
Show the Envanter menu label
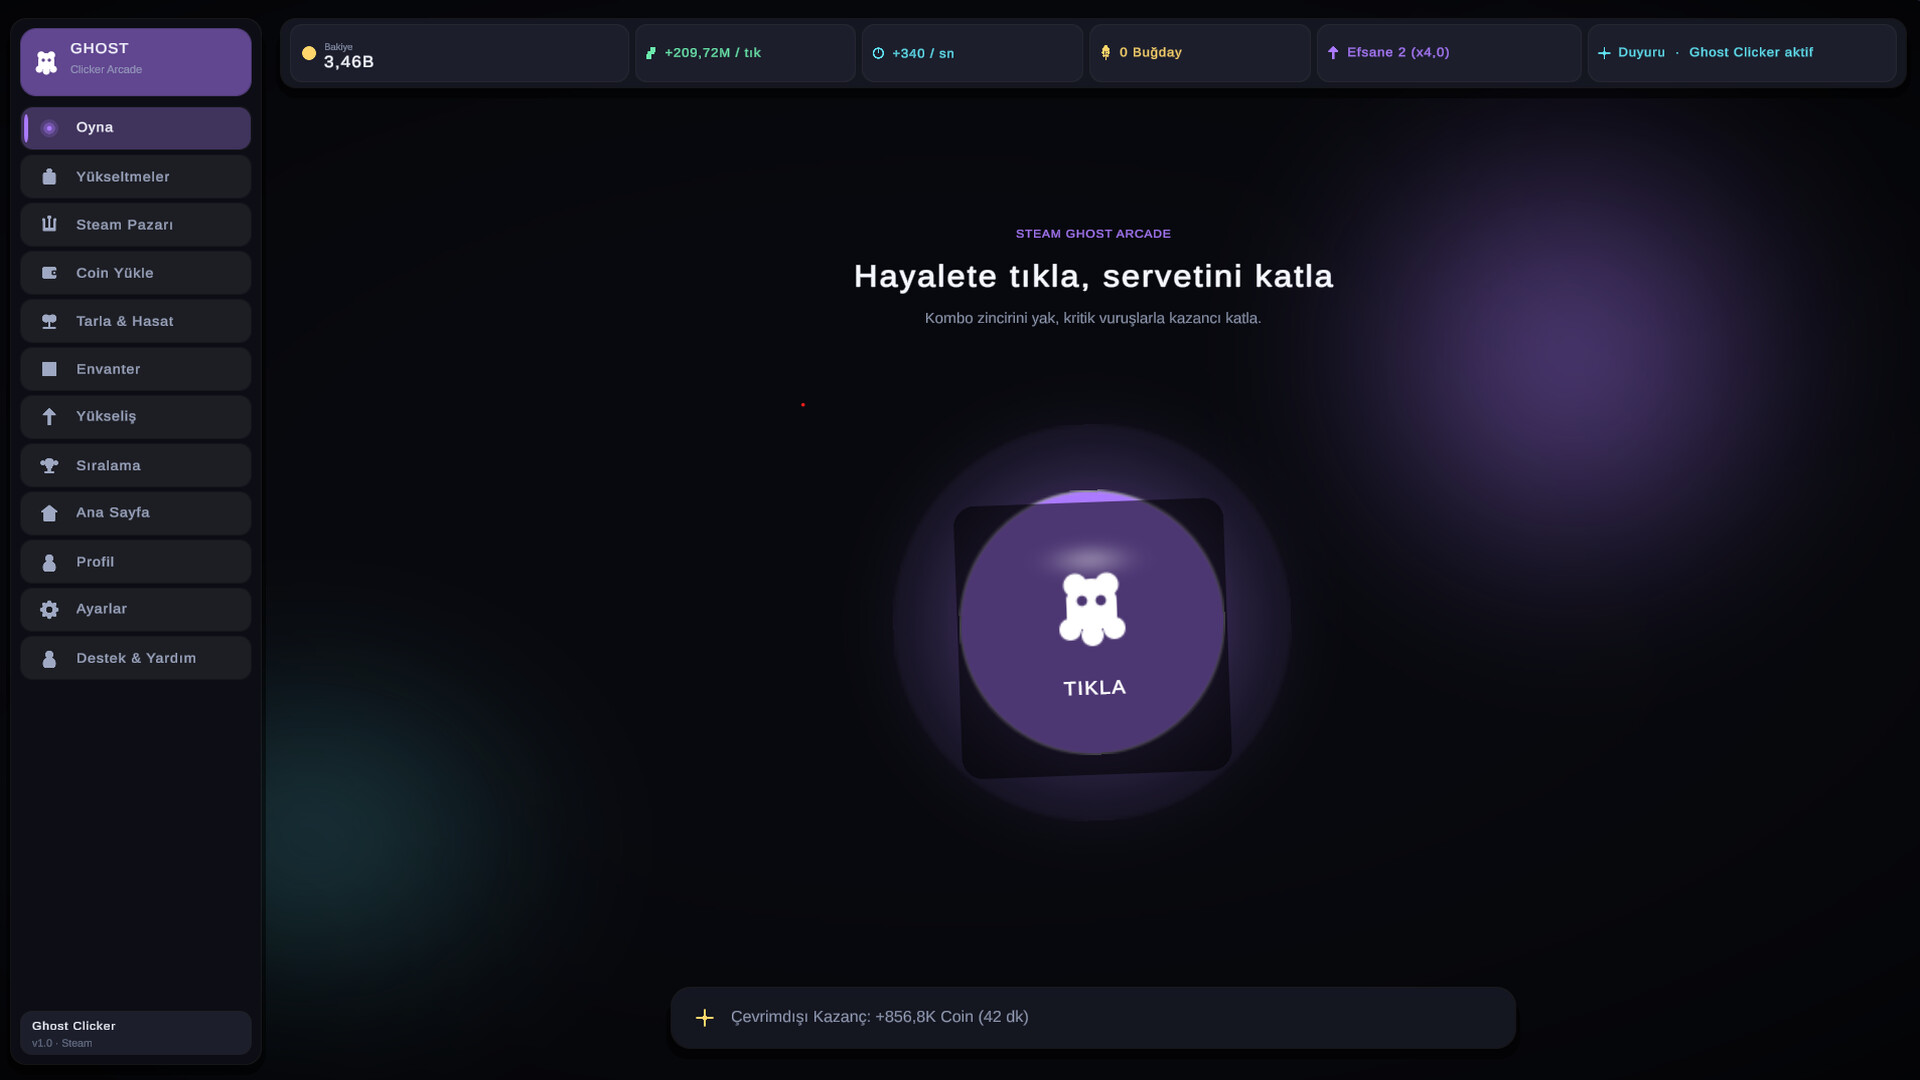(x=108, y=369)
